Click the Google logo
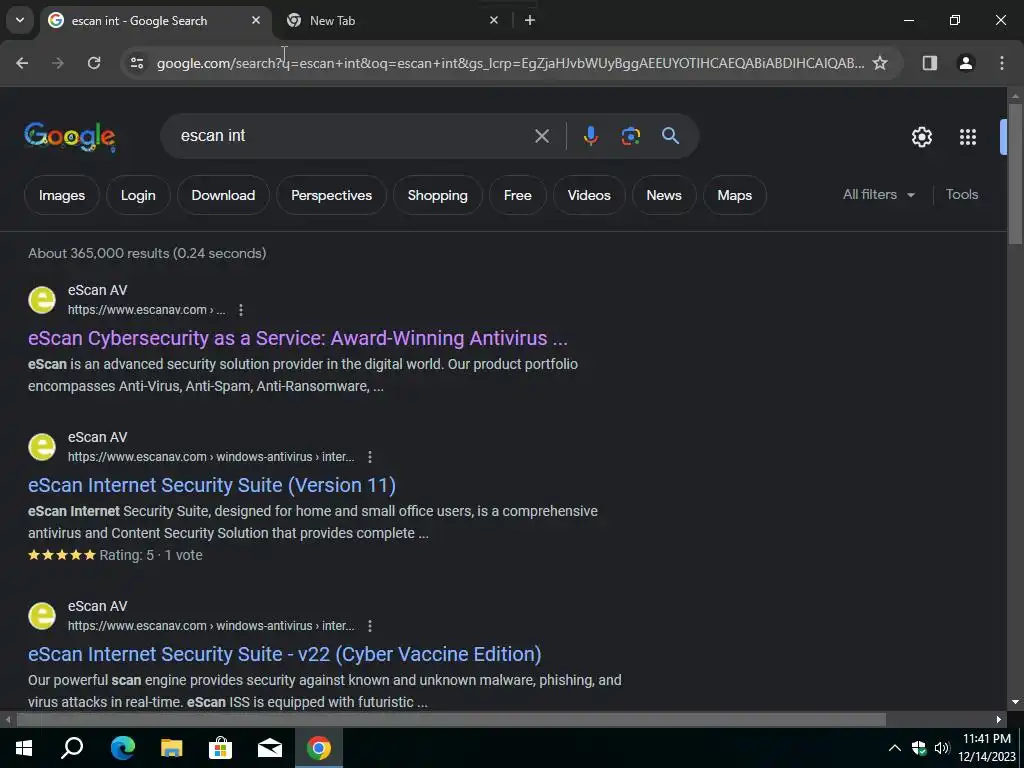The image size is (1024, 768). 70,136
